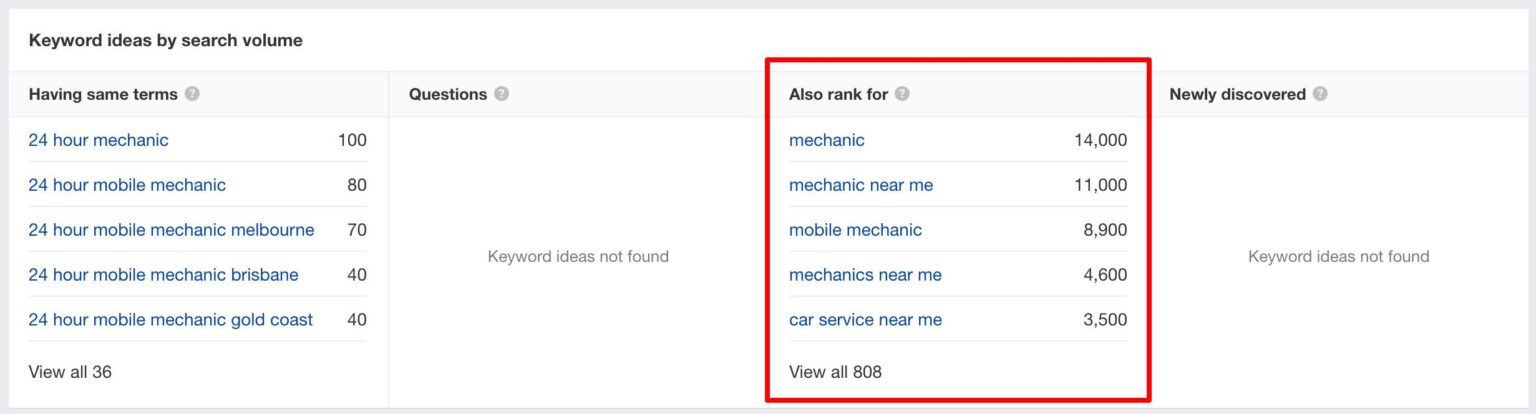Screen dimensions: 1536x414
Task: Click help icon beside Having same terms
Action: [193, 94]
